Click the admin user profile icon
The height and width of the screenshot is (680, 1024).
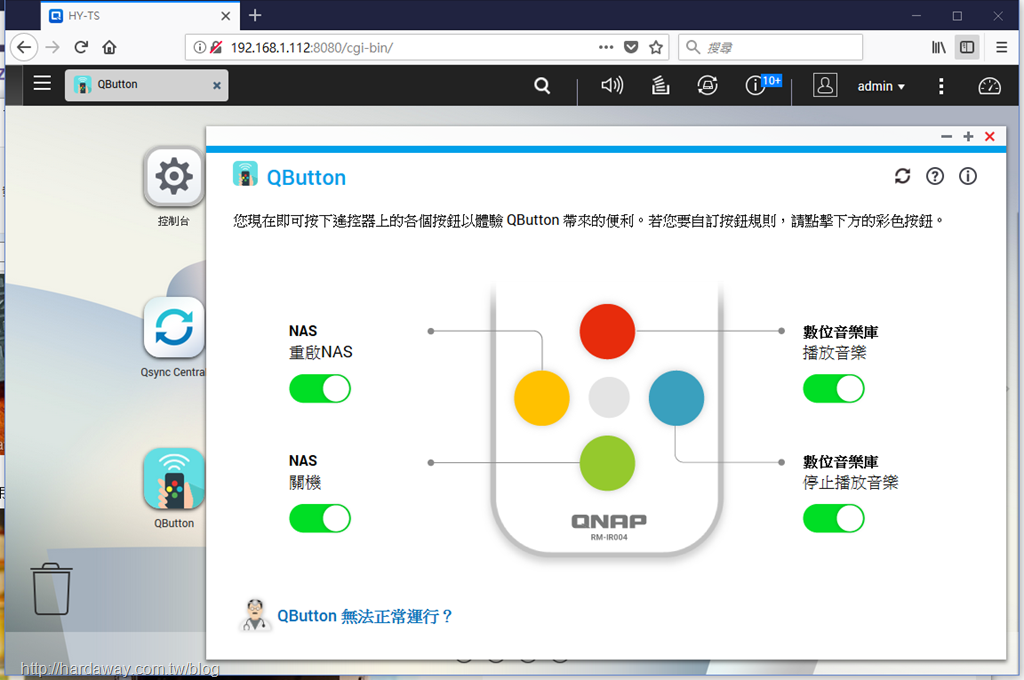(825, 85)
